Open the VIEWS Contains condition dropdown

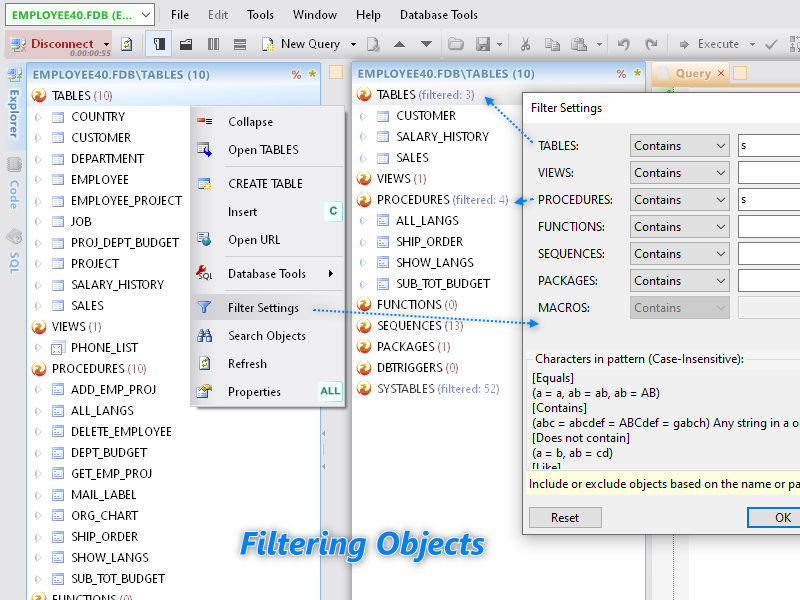point(680,172)
